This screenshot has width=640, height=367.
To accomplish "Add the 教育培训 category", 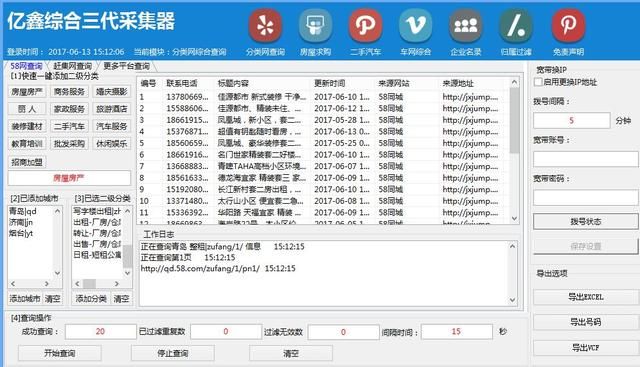I will tap(27, 144).
